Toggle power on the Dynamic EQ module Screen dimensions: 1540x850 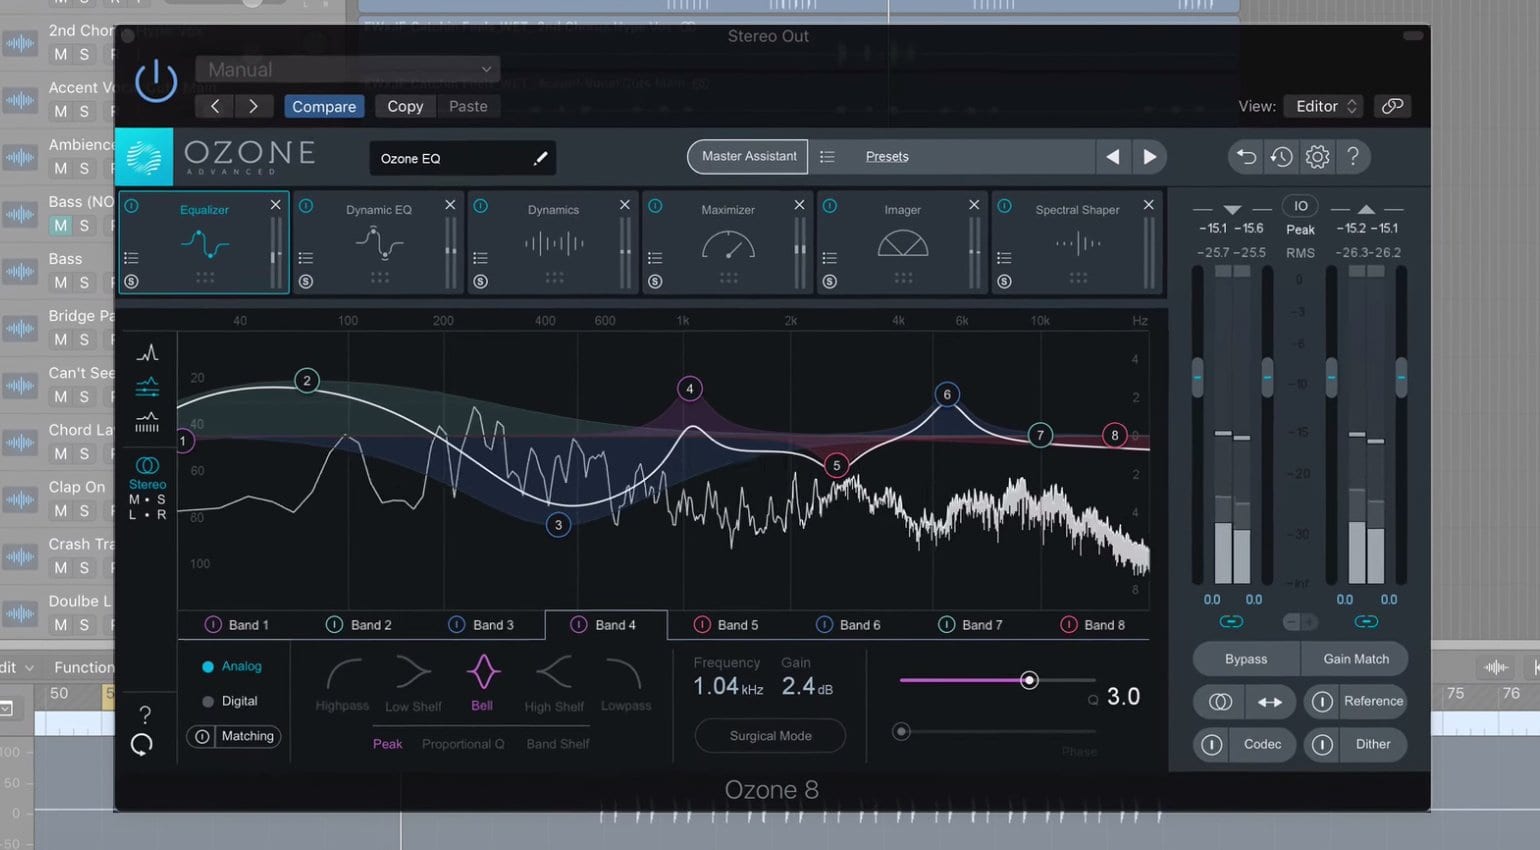click(306, 206)
